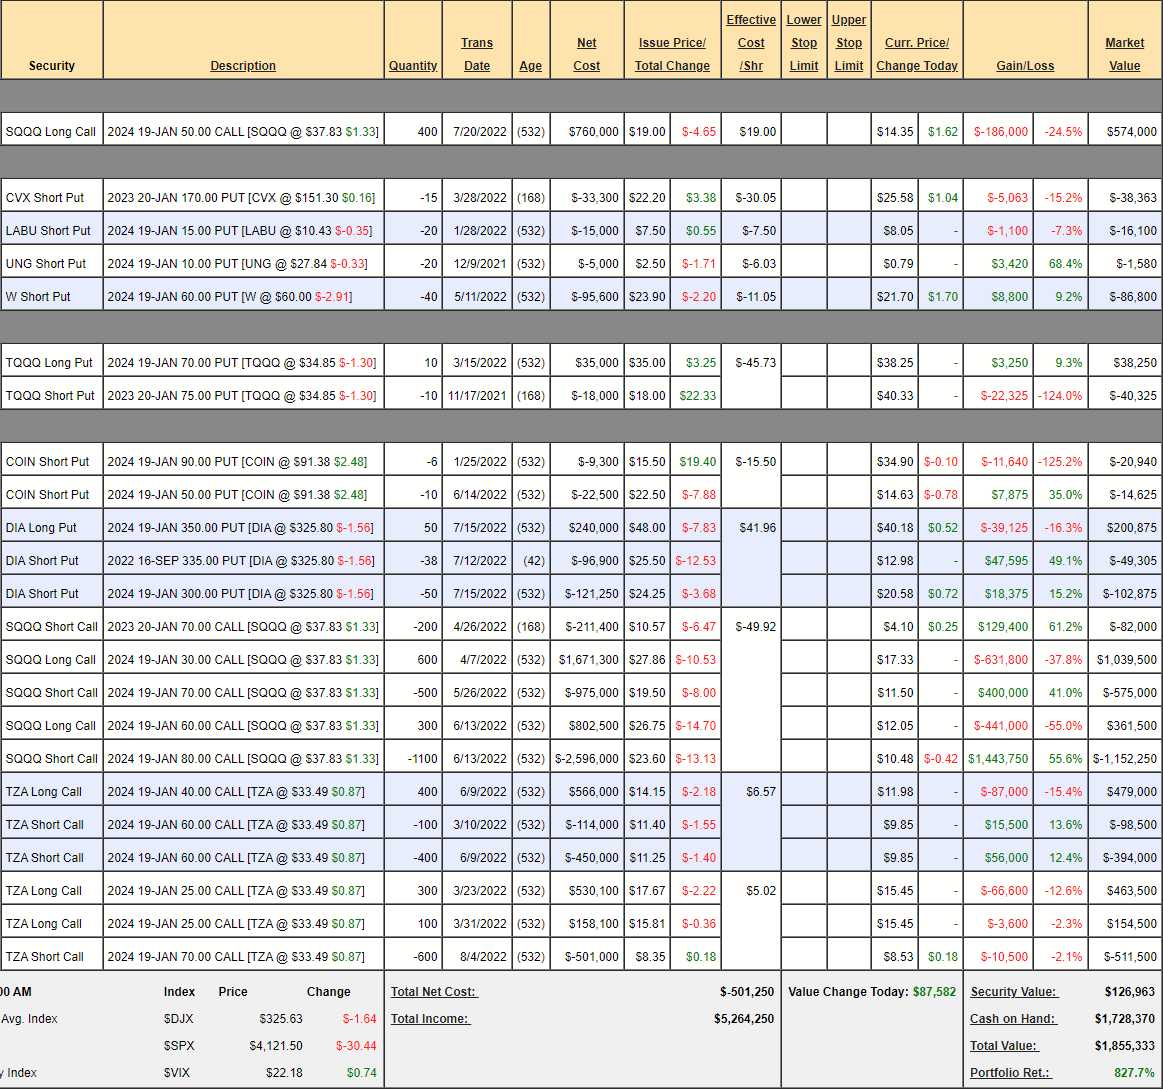Open the Total Net Cost label link
The image size is (1163, 1089).
tap(434, 992)
